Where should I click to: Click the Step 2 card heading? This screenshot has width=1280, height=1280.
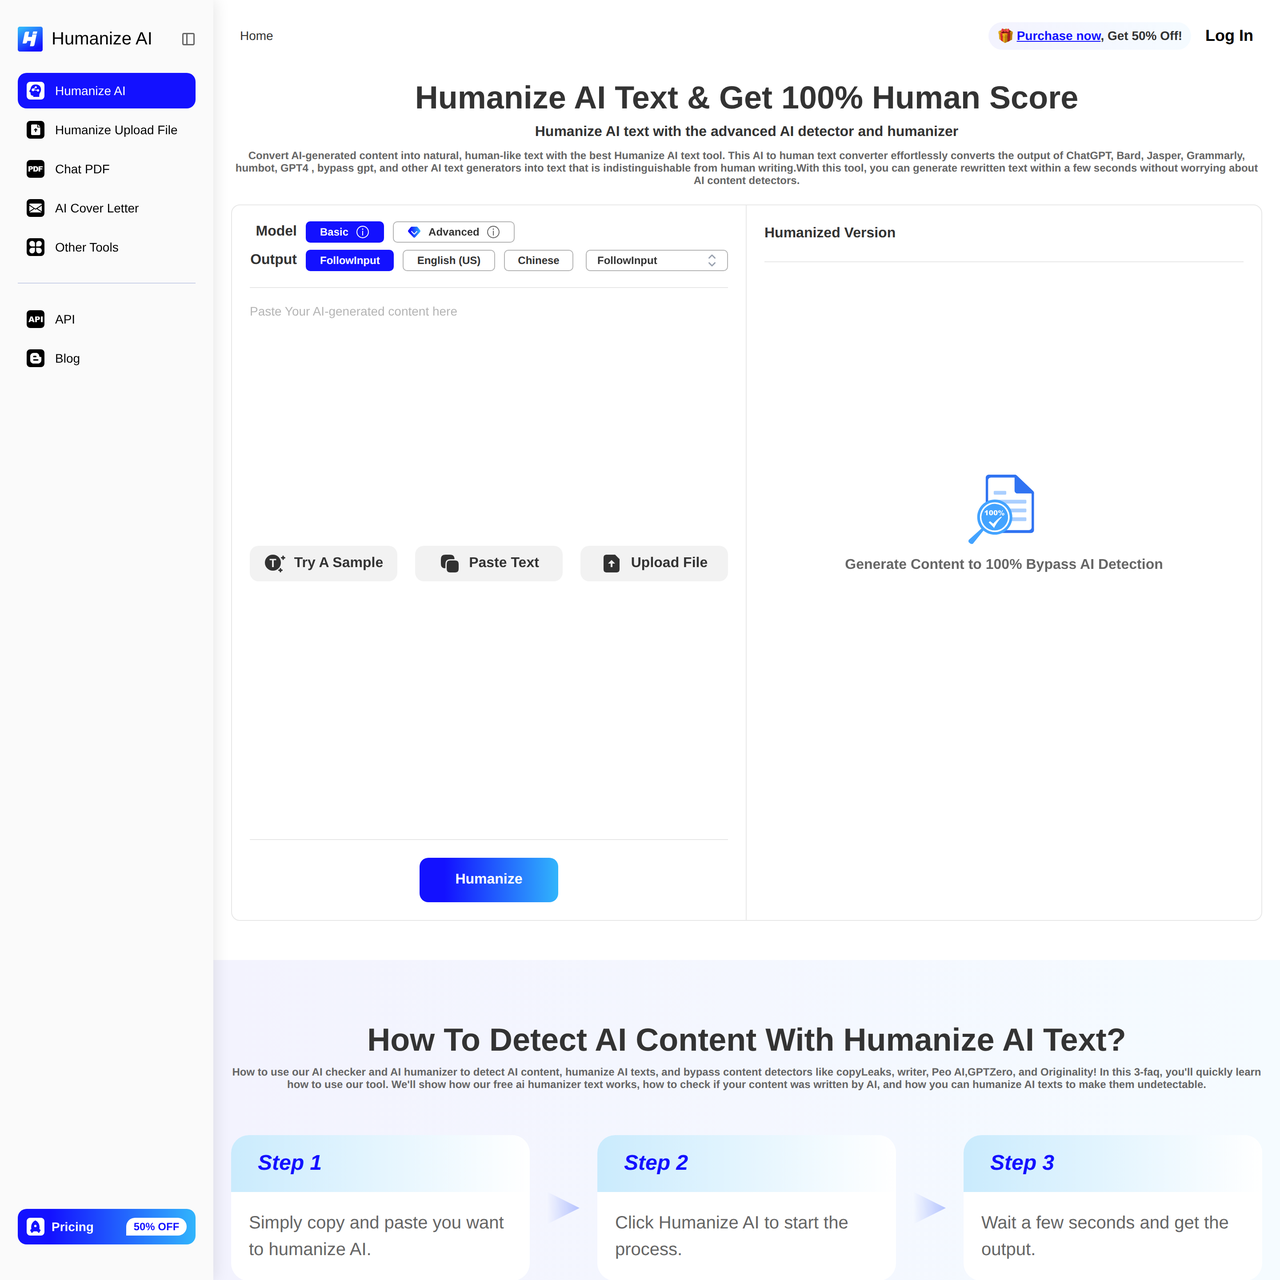pyautogui.click(x=656, y=1163)
